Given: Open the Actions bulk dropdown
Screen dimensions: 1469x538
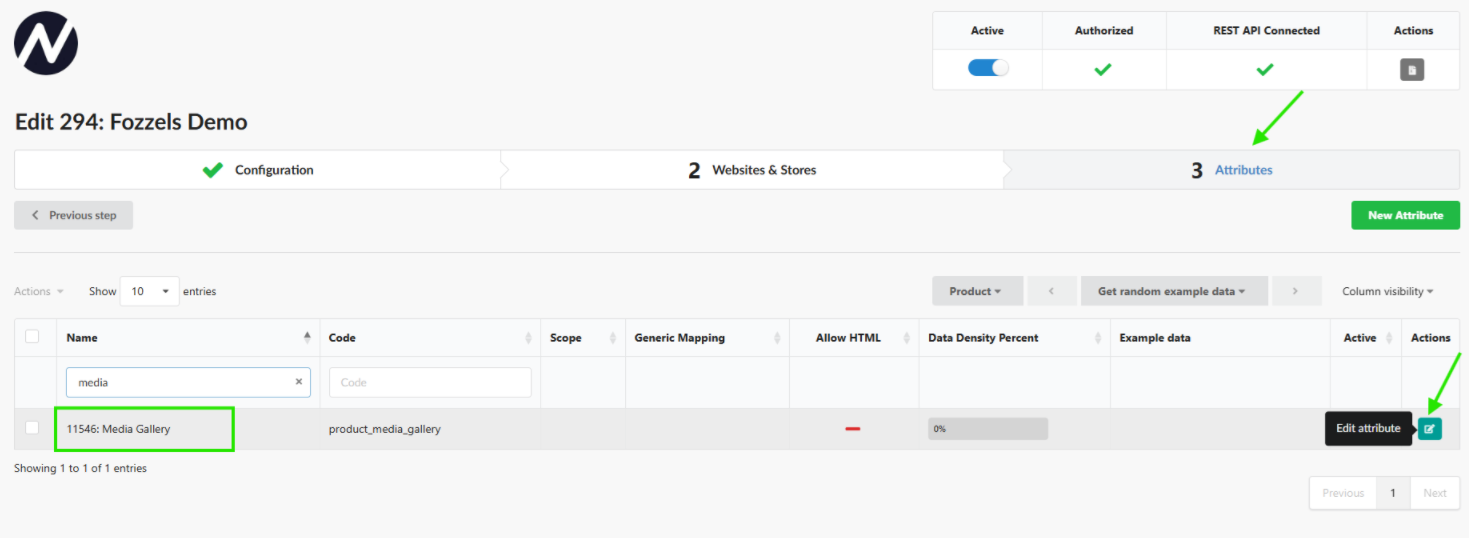Looking at the screenshot, I should pos(39,291).
